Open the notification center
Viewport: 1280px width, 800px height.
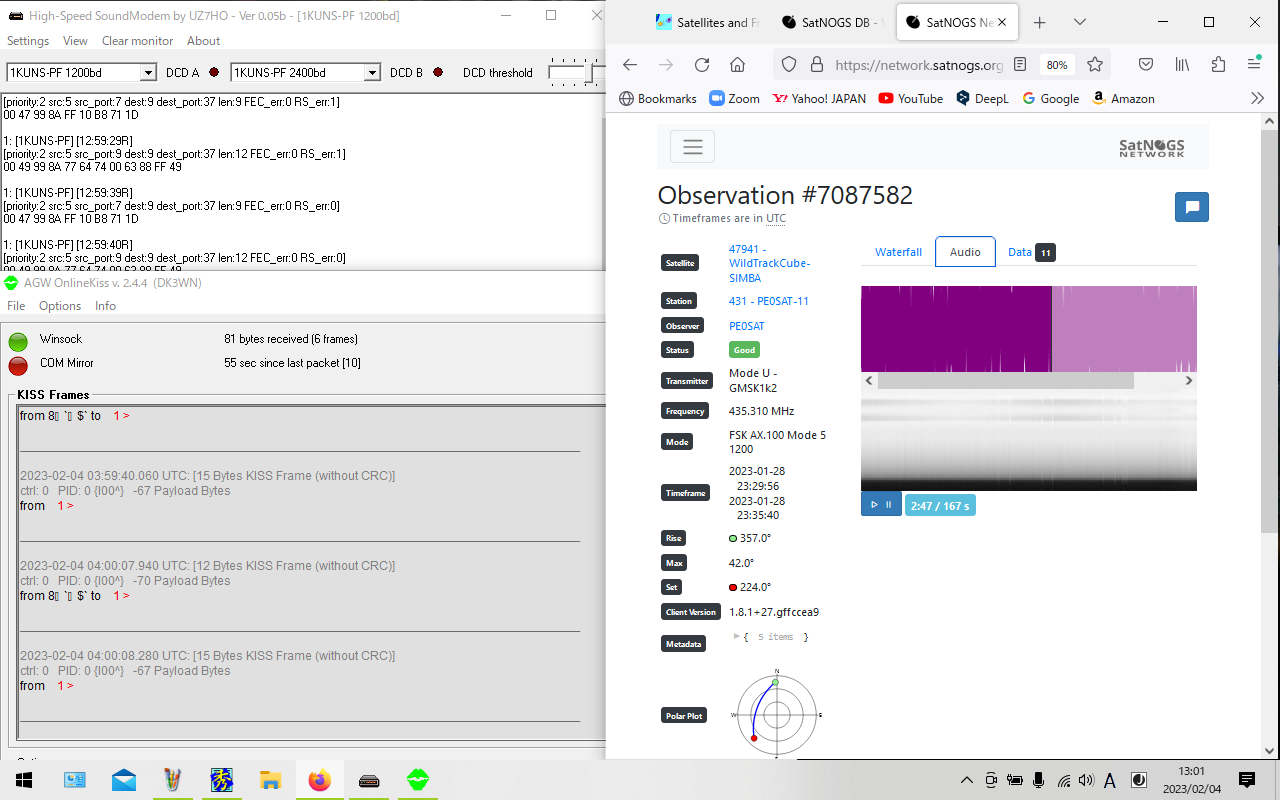point(1247,780)
